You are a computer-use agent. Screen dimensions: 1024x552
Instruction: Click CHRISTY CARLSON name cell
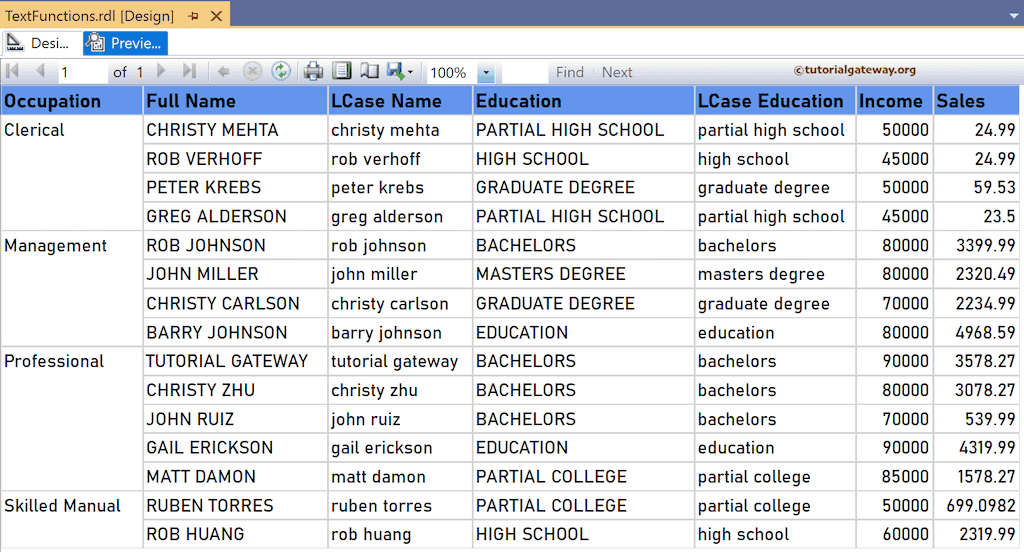click(x=235, y=303)
